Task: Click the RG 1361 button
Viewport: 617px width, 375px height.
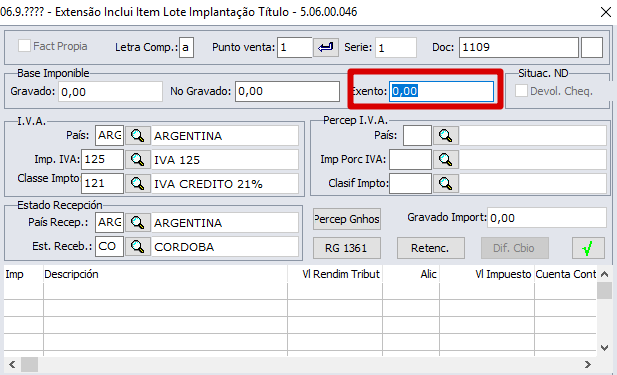Action: [347, 248]
